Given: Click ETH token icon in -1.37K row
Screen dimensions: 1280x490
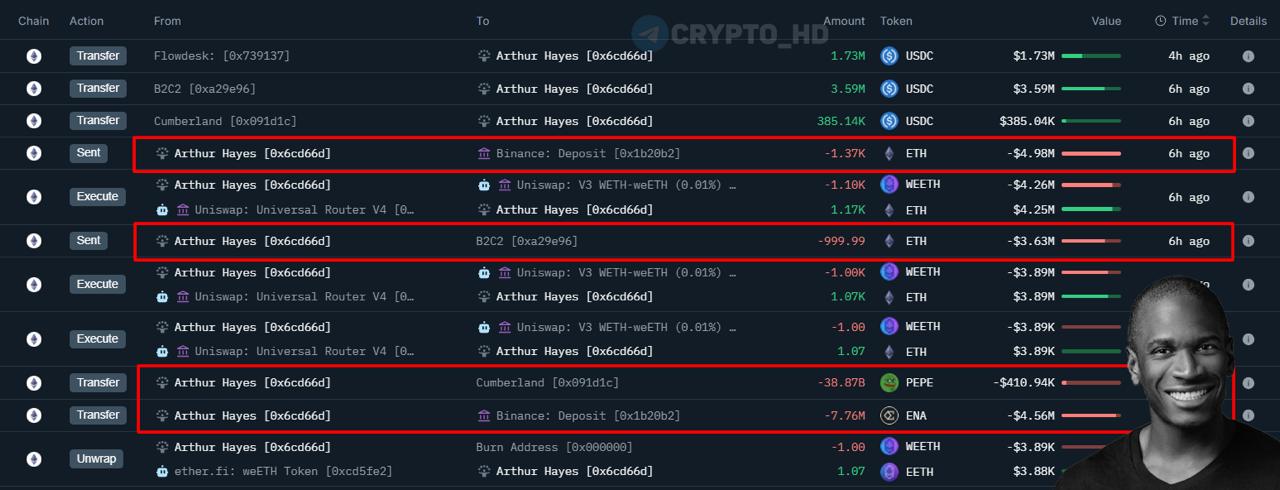Looking at the screenshot, I should point(889,153).
